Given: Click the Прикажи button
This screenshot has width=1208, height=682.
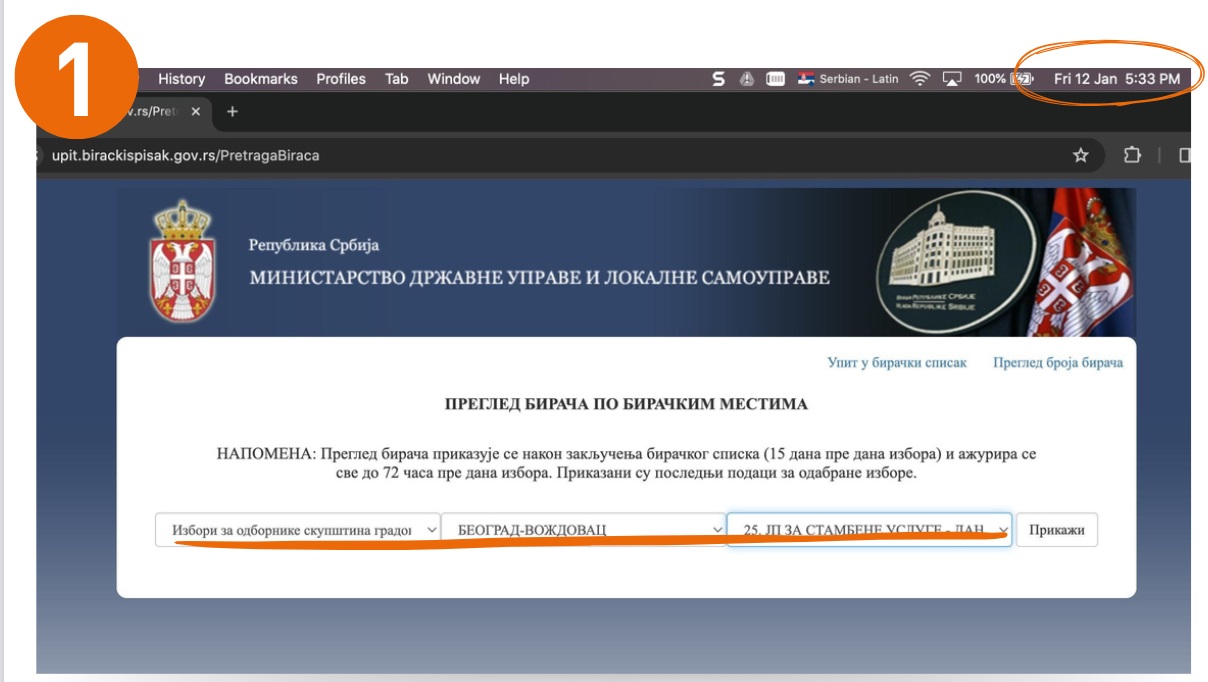Looking at the screenshot, I should [1057, 530].
